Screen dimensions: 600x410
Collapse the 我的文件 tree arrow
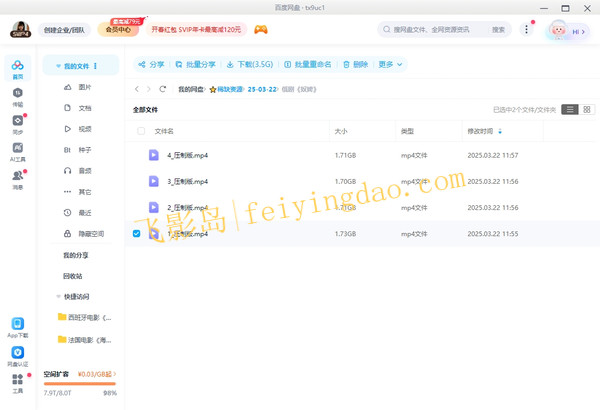[x=58, y=66]
